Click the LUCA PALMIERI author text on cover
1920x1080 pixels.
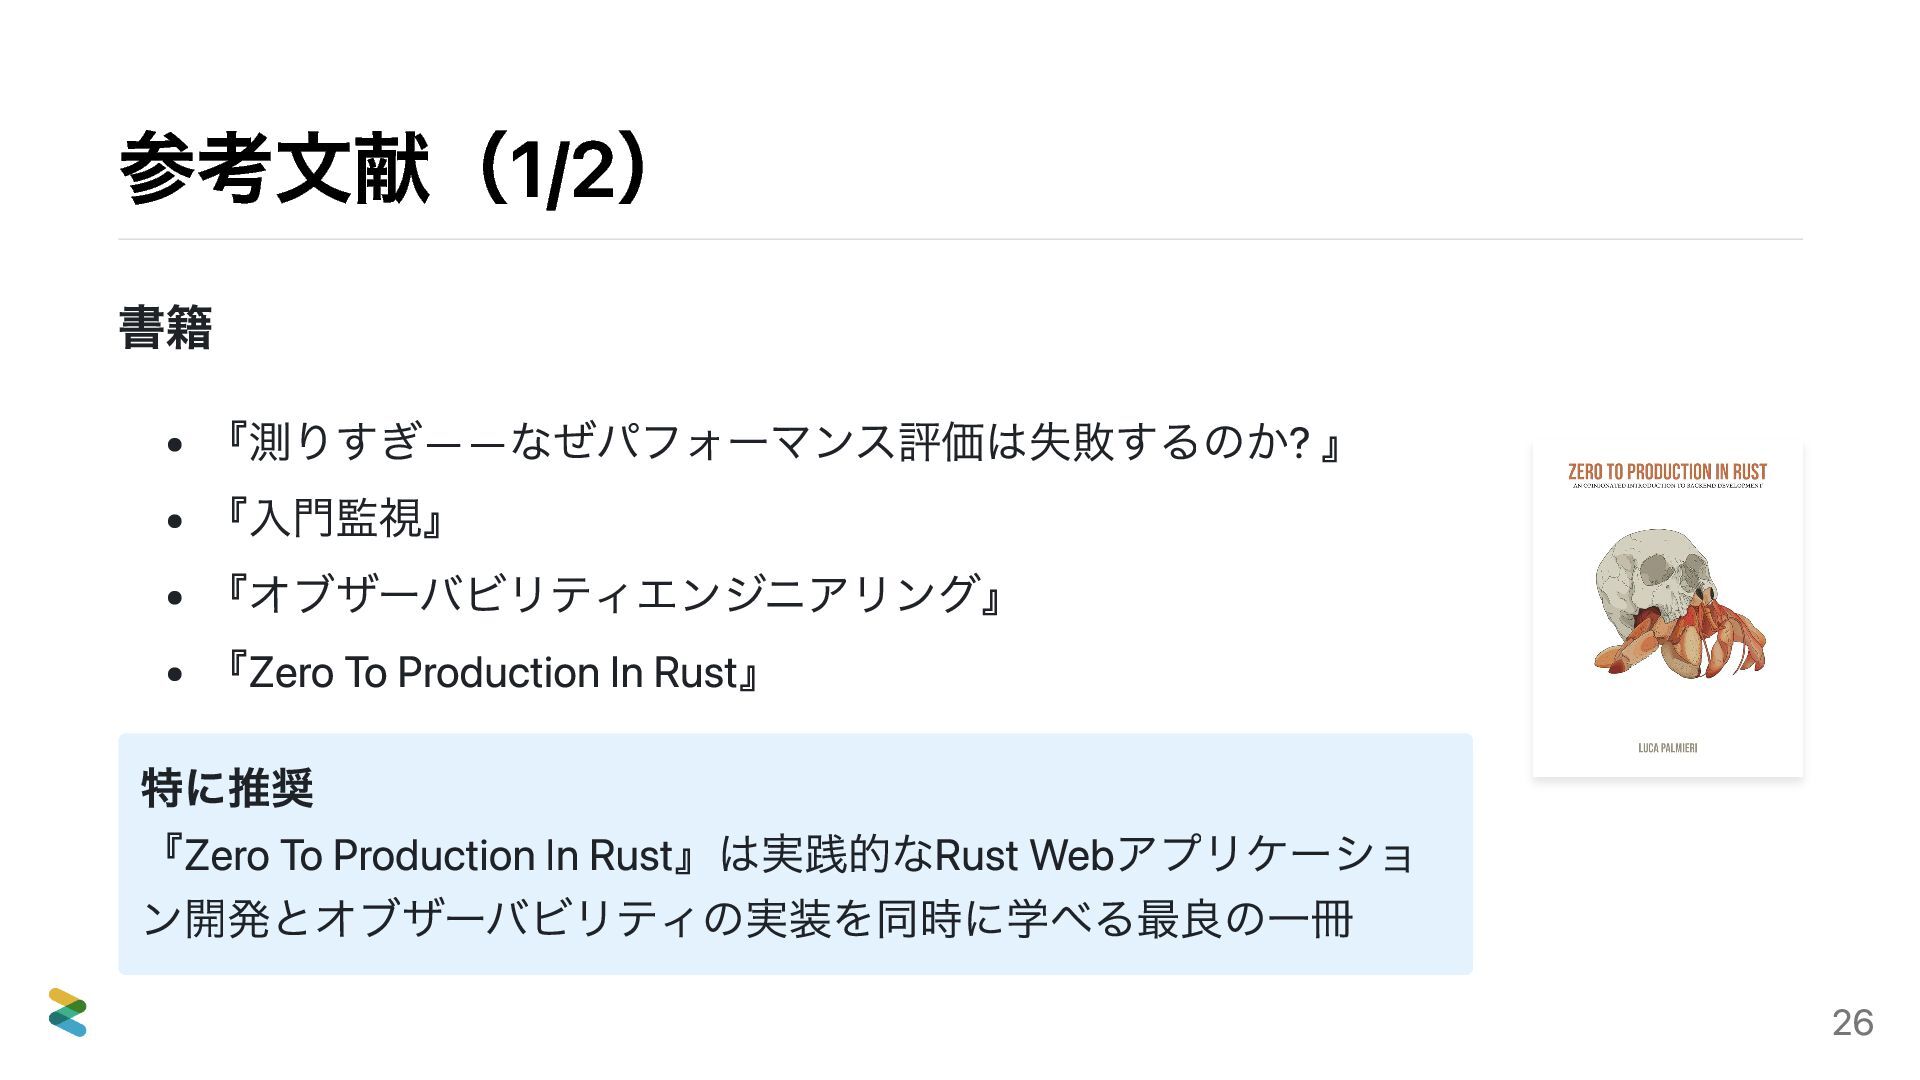1667,748
